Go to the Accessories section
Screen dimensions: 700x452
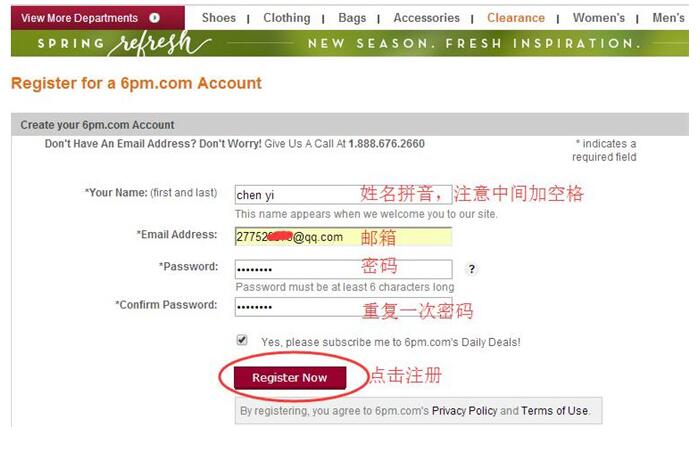pyautogui.click(x=426, y=18)
